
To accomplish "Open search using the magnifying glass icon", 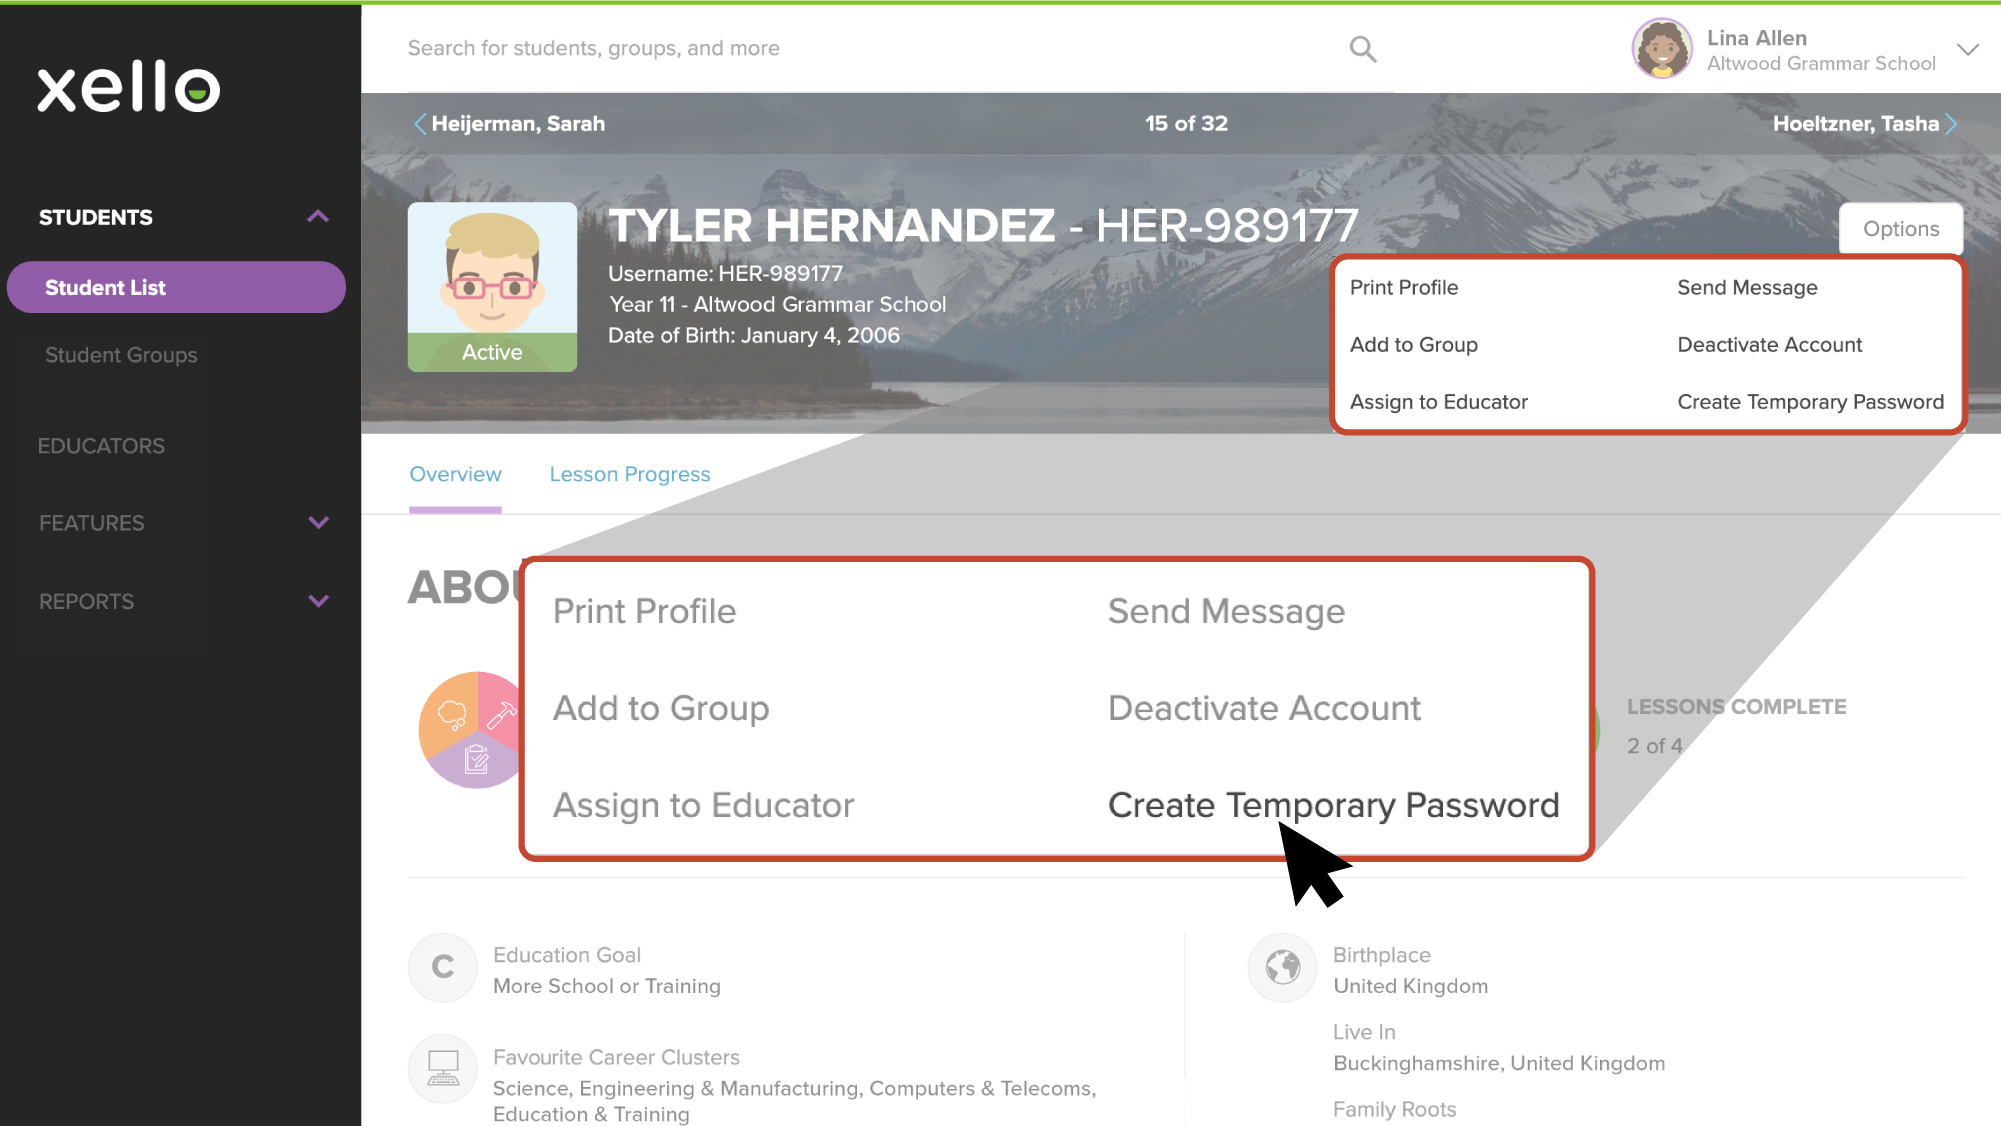I will click(1363, 48).
